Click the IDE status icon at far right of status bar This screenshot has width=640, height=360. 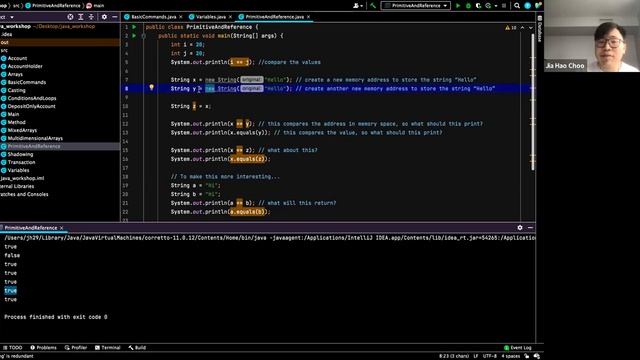[537, 356]
